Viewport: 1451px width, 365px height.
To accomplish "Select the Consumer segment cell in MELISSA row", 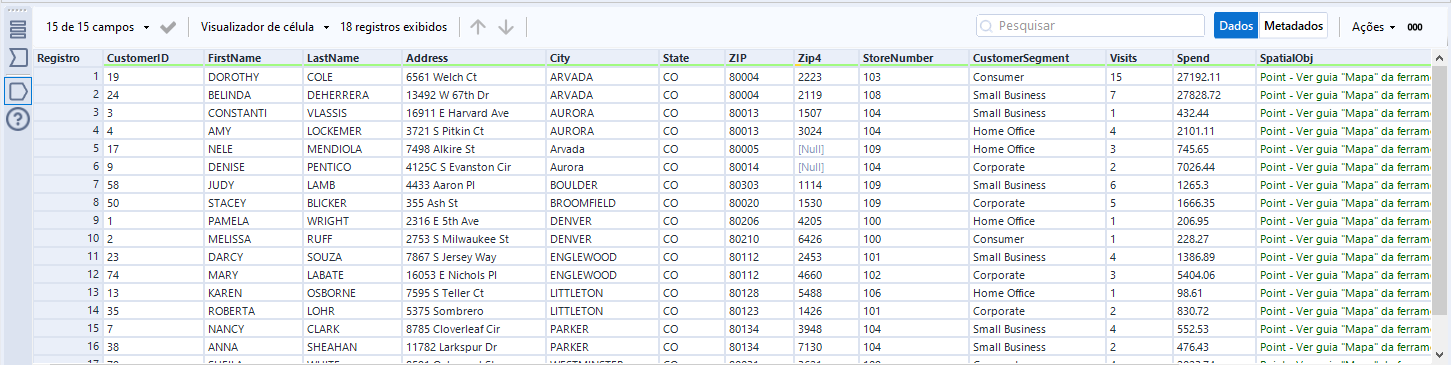I will click(1038, 239).
